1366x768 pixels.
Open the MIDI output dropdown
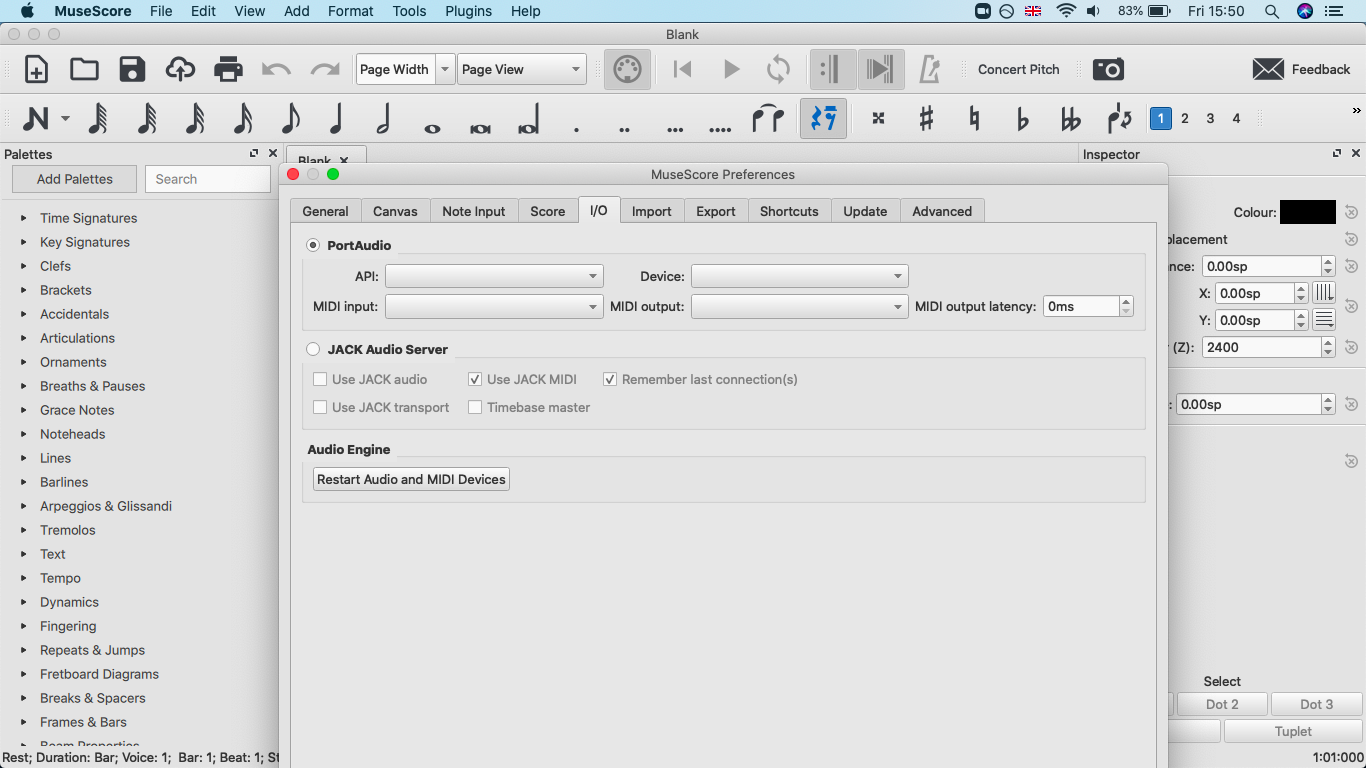pyautogui.click(x=800, y=306)
